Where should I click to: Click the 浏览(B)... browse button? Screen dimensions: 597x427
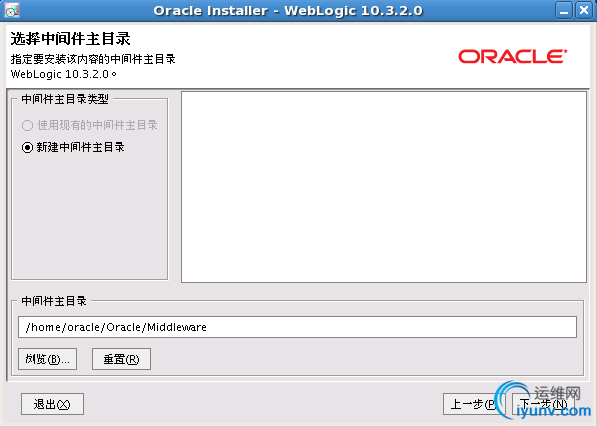pos(48,359)
